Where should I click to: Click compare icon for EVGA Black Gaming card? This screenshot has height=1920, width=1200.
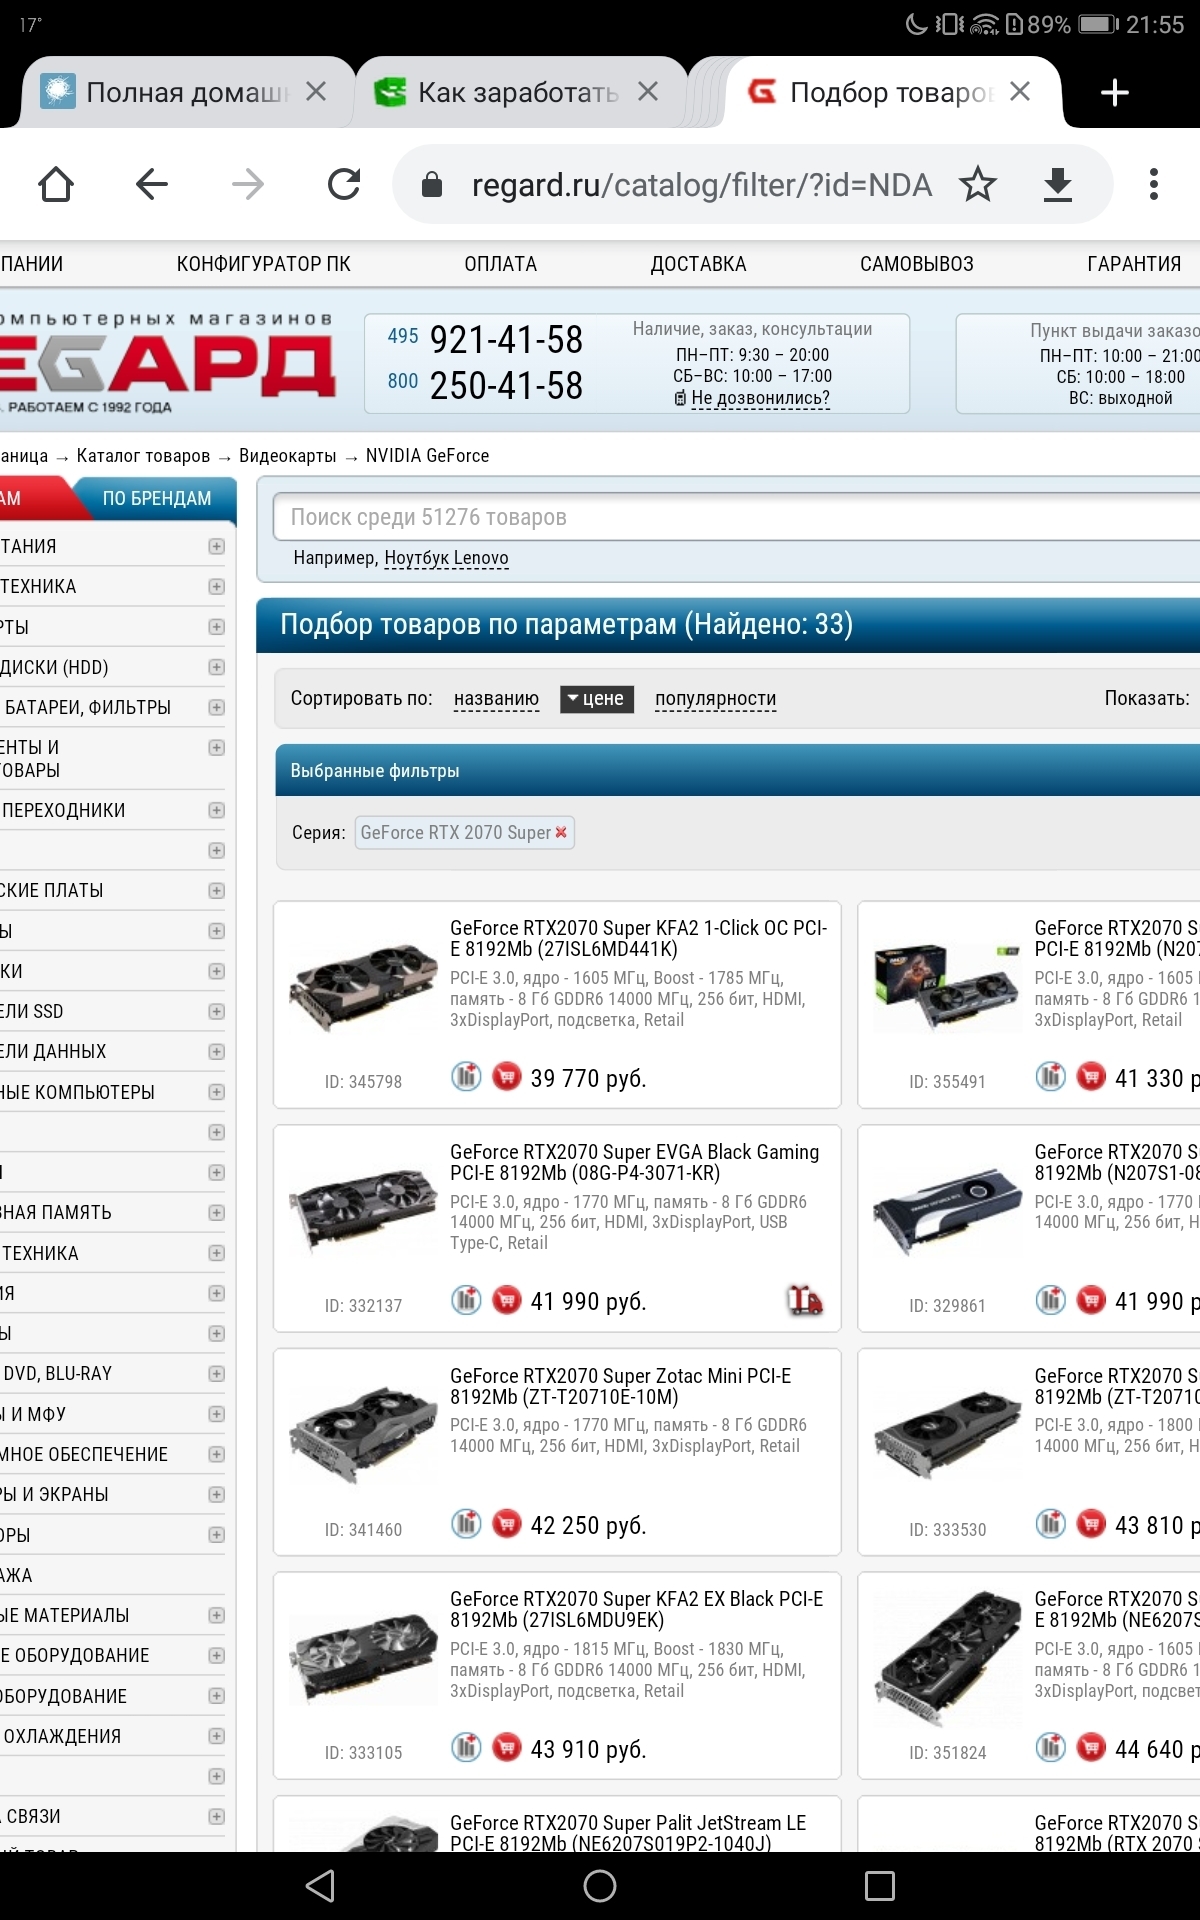click(466, 1300)
